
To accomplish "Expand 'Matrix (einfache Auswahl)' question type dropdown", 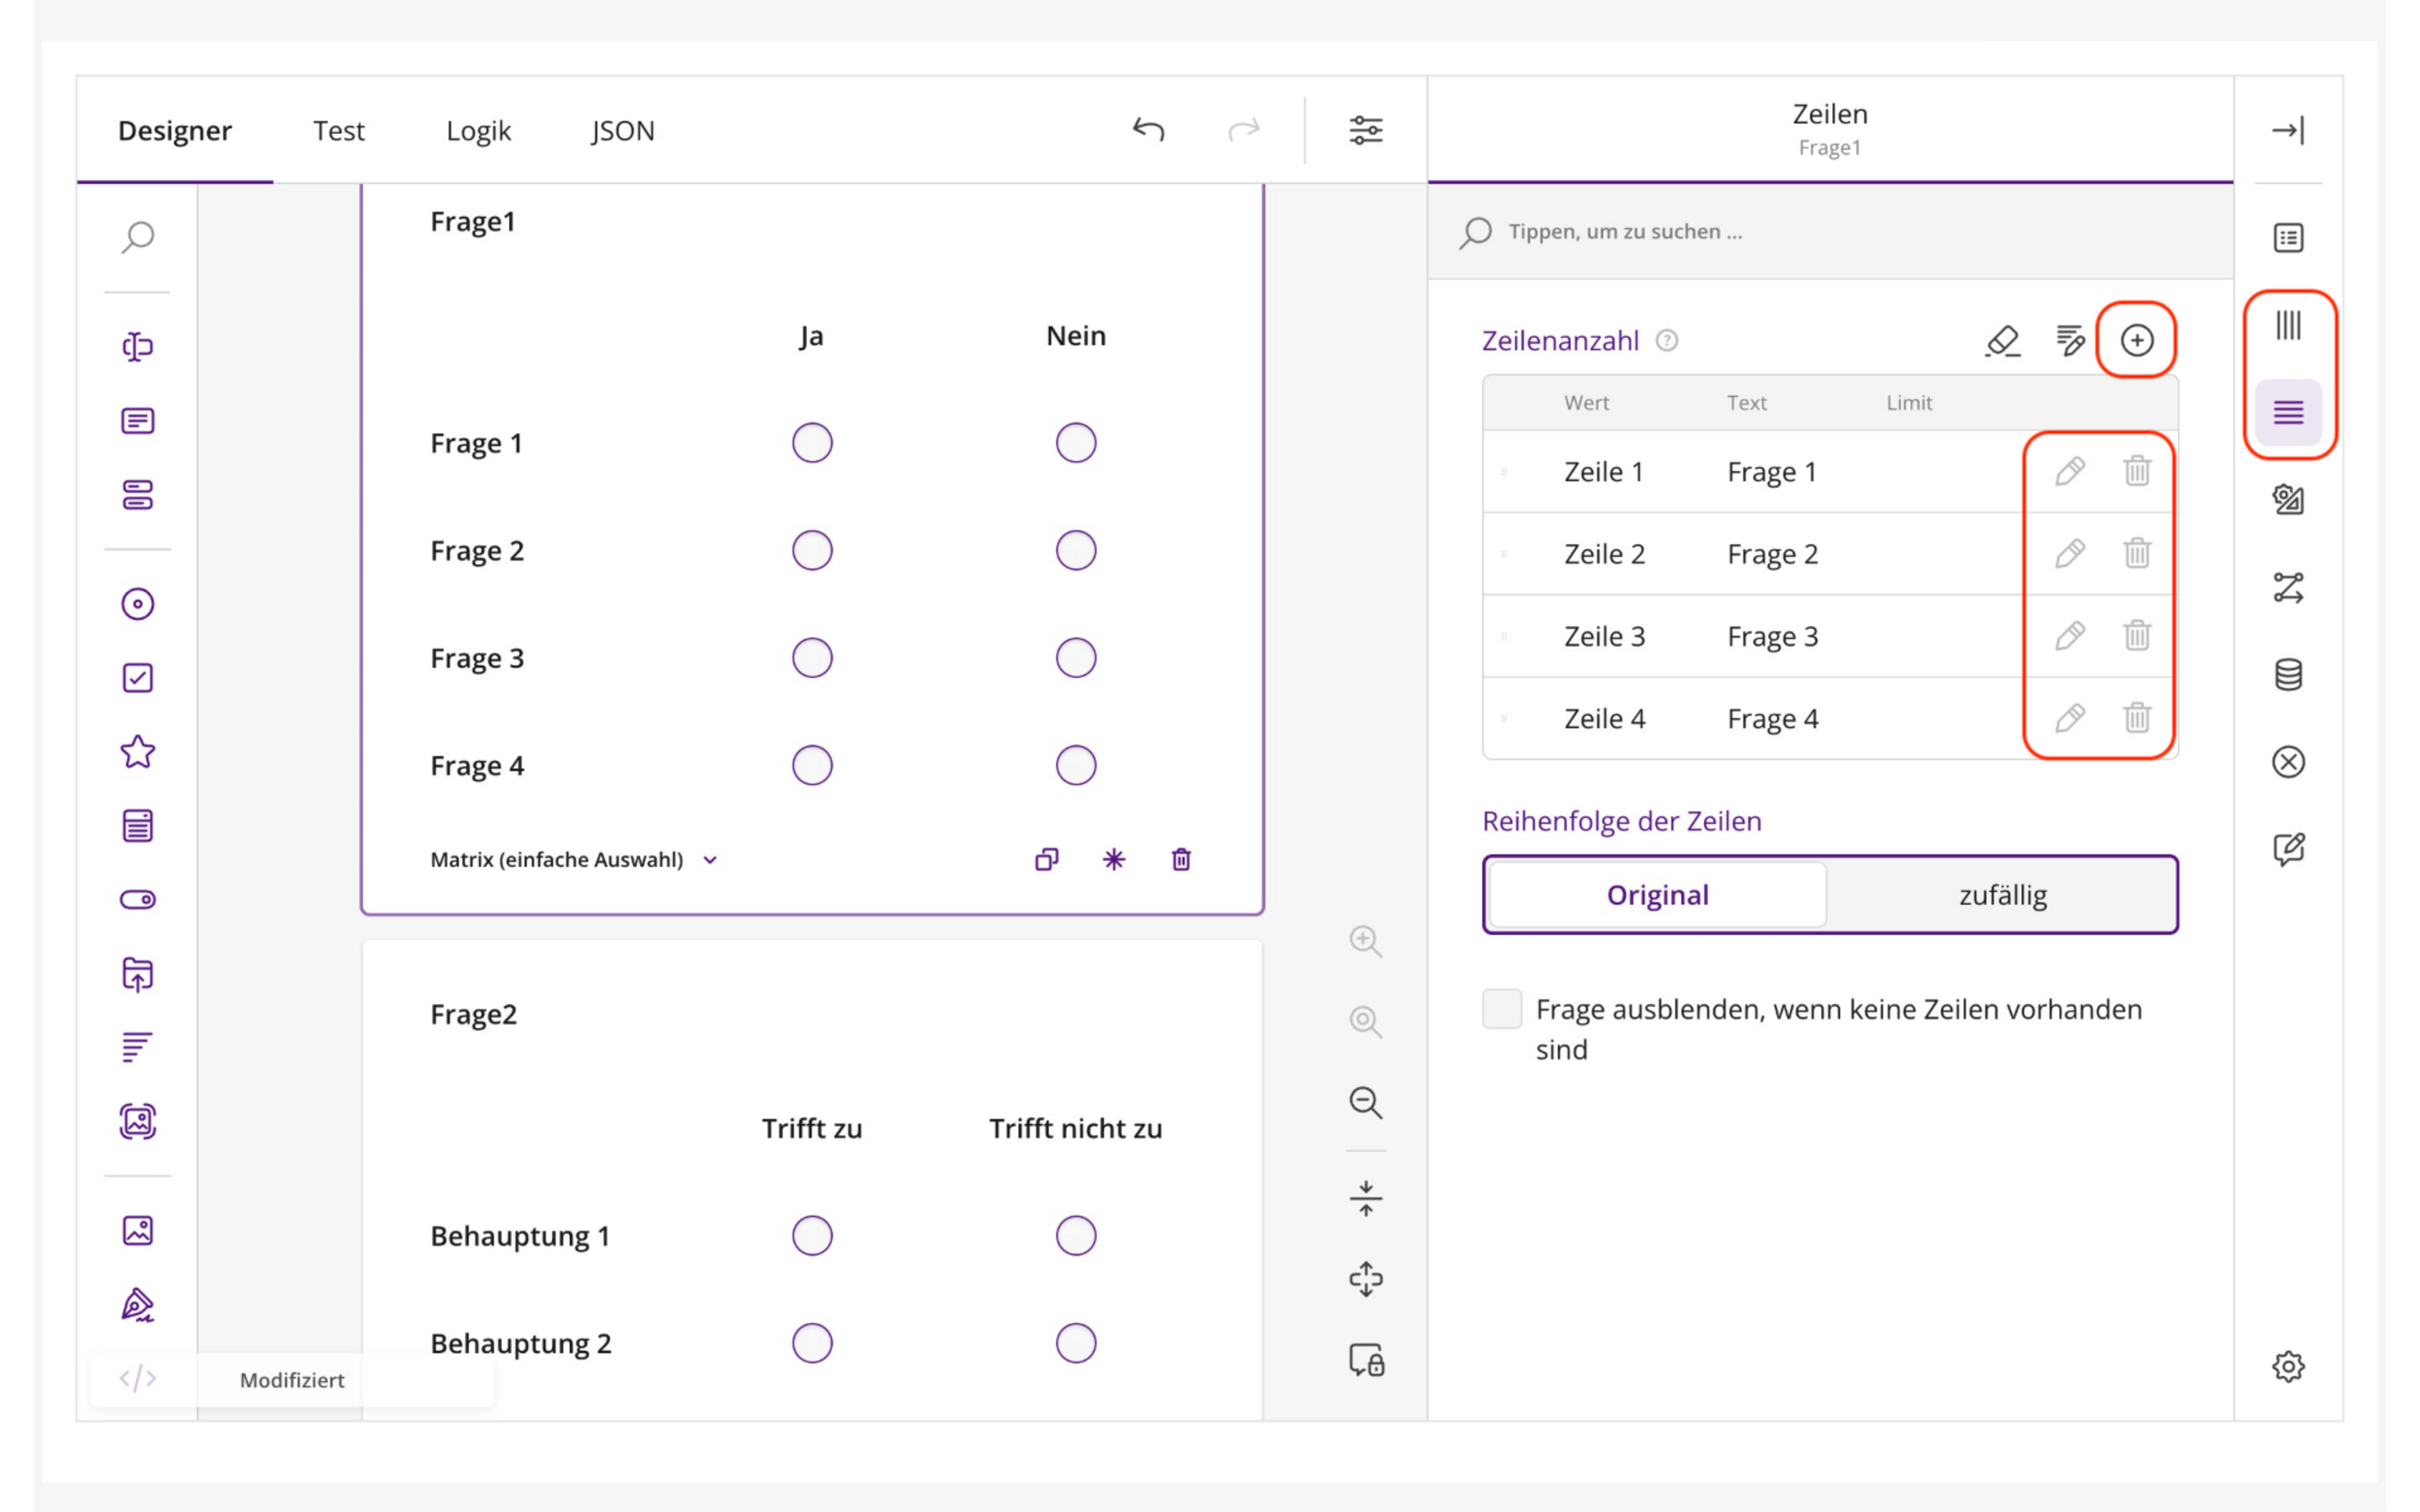I will (574, 859).
